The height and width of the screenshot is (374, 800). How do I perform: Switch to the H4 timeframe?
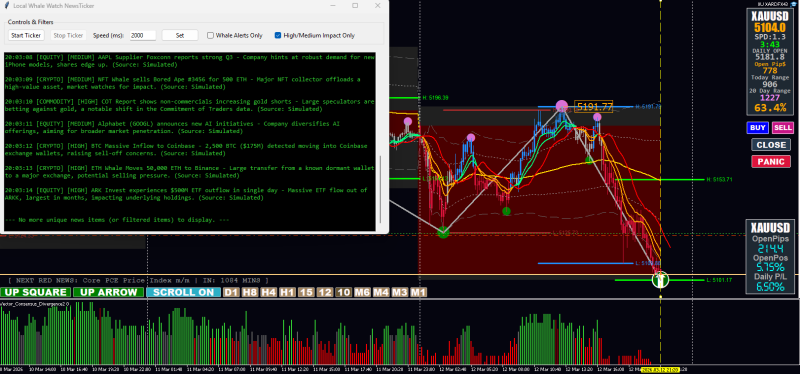tap(268, 292)
